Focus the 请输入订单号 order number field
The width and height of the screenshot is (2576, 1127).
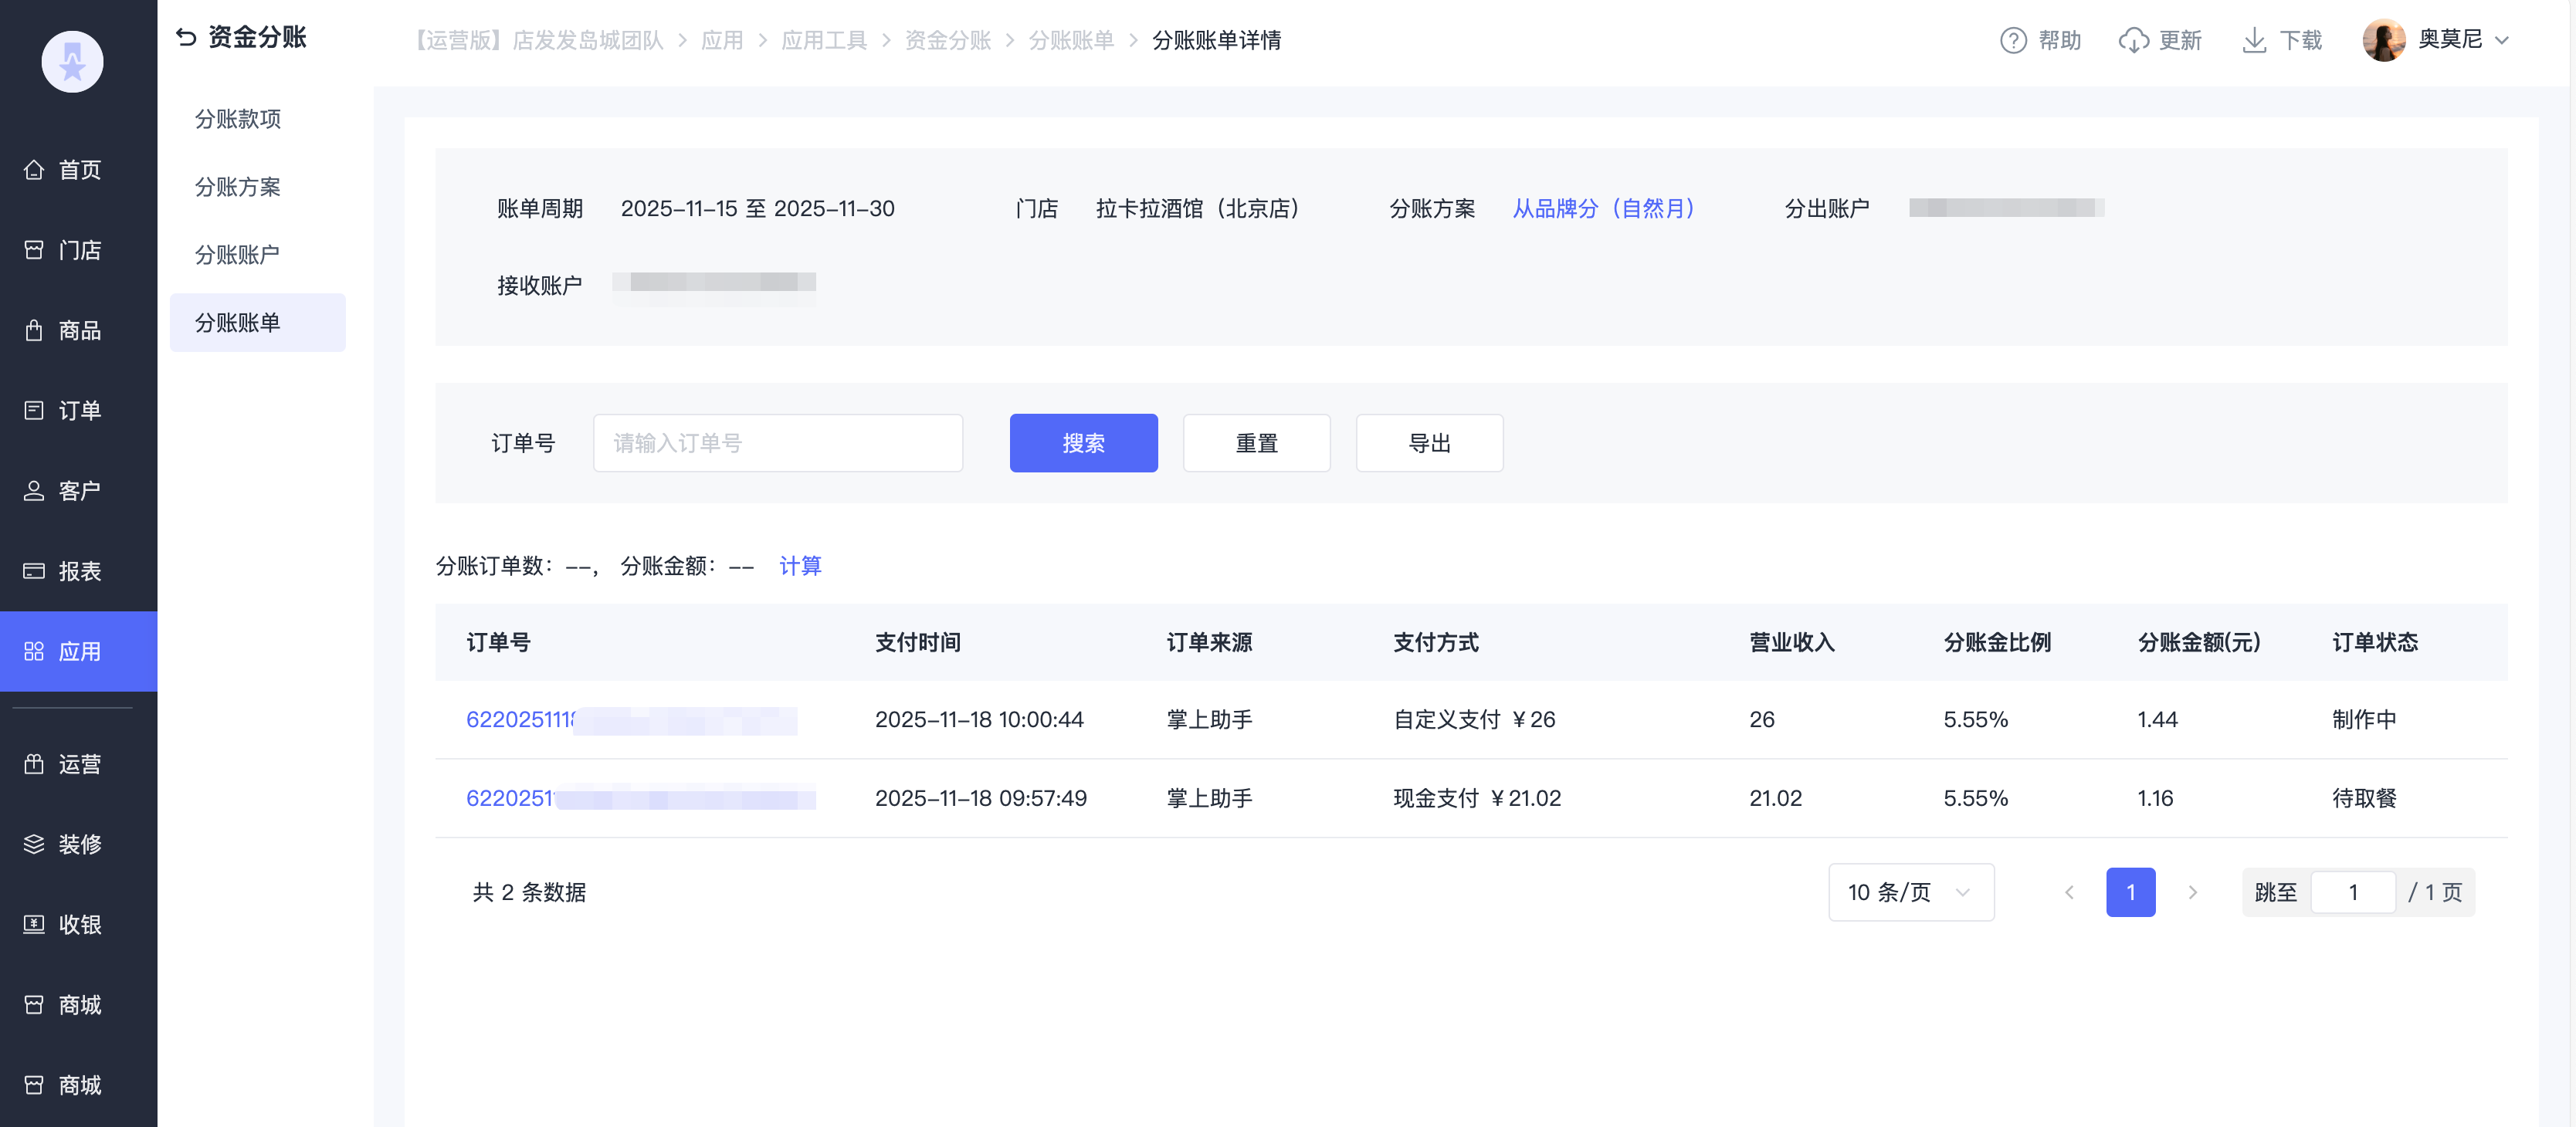[x=777, y=443]
